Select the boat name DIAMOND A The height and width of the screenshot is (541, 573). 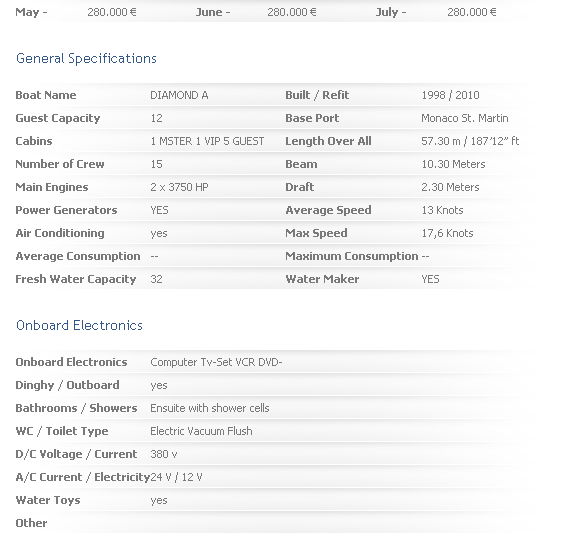tap(179, 95)
